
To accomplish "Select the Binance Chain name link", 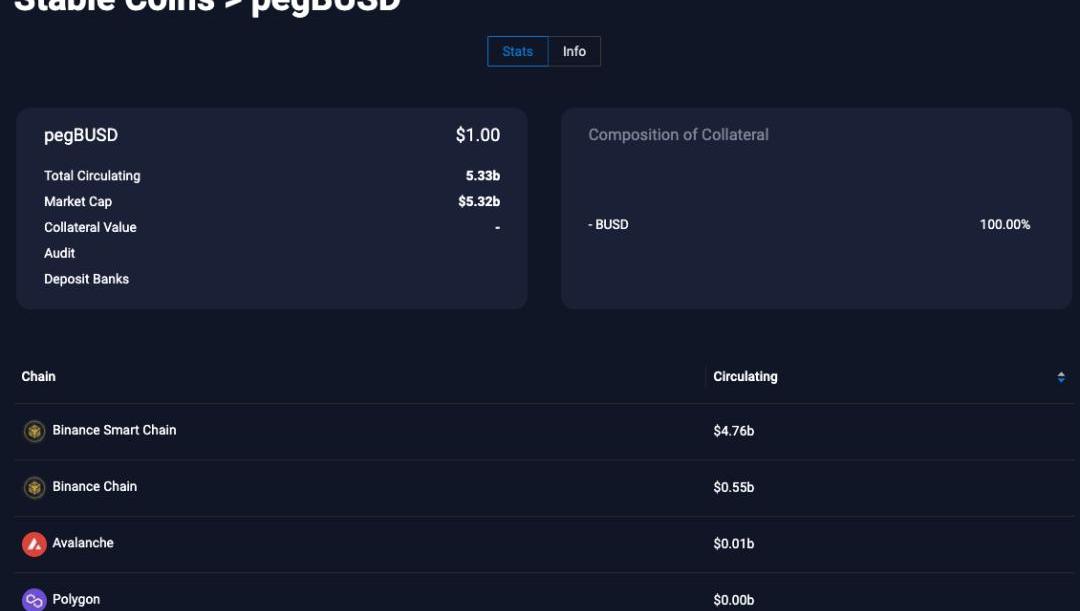I will [x=95, y=486].
